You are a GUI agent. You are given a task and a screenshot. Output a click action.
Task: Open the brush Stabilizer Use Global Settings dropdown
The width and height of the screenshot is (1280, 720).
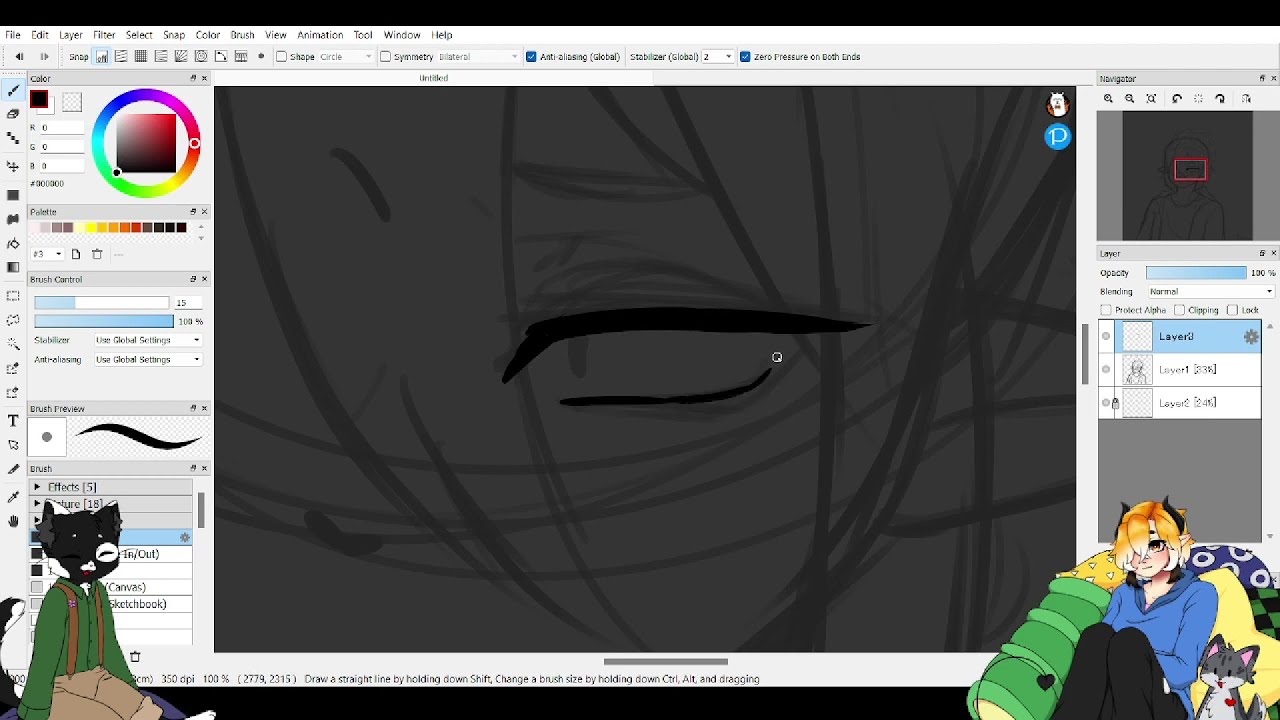tap(148, 340)
